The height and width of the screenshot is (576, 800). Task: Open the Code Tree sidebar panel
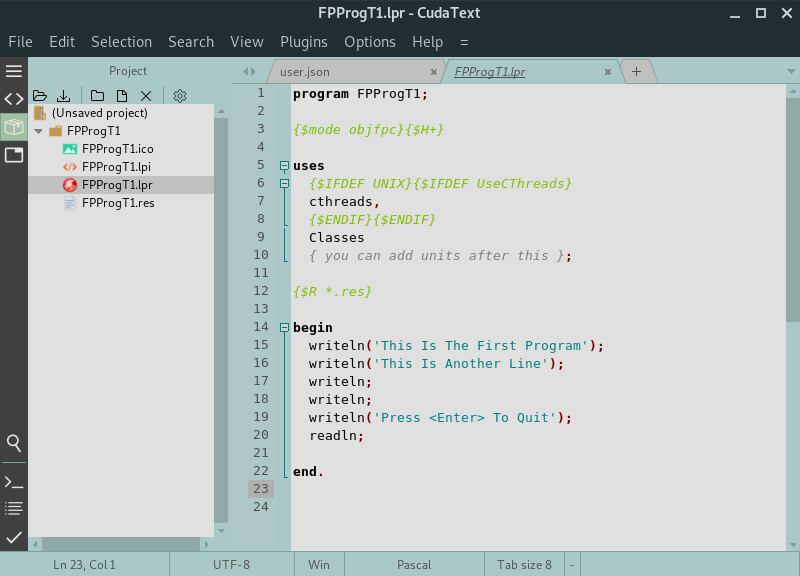click(13, 98)
